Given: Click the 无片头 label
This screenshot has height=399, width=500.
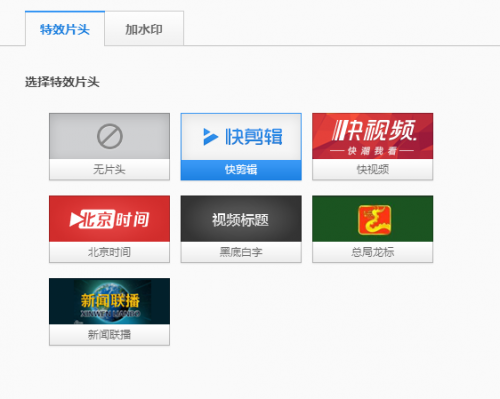Looking at the screenshot, I should (109, 170).
